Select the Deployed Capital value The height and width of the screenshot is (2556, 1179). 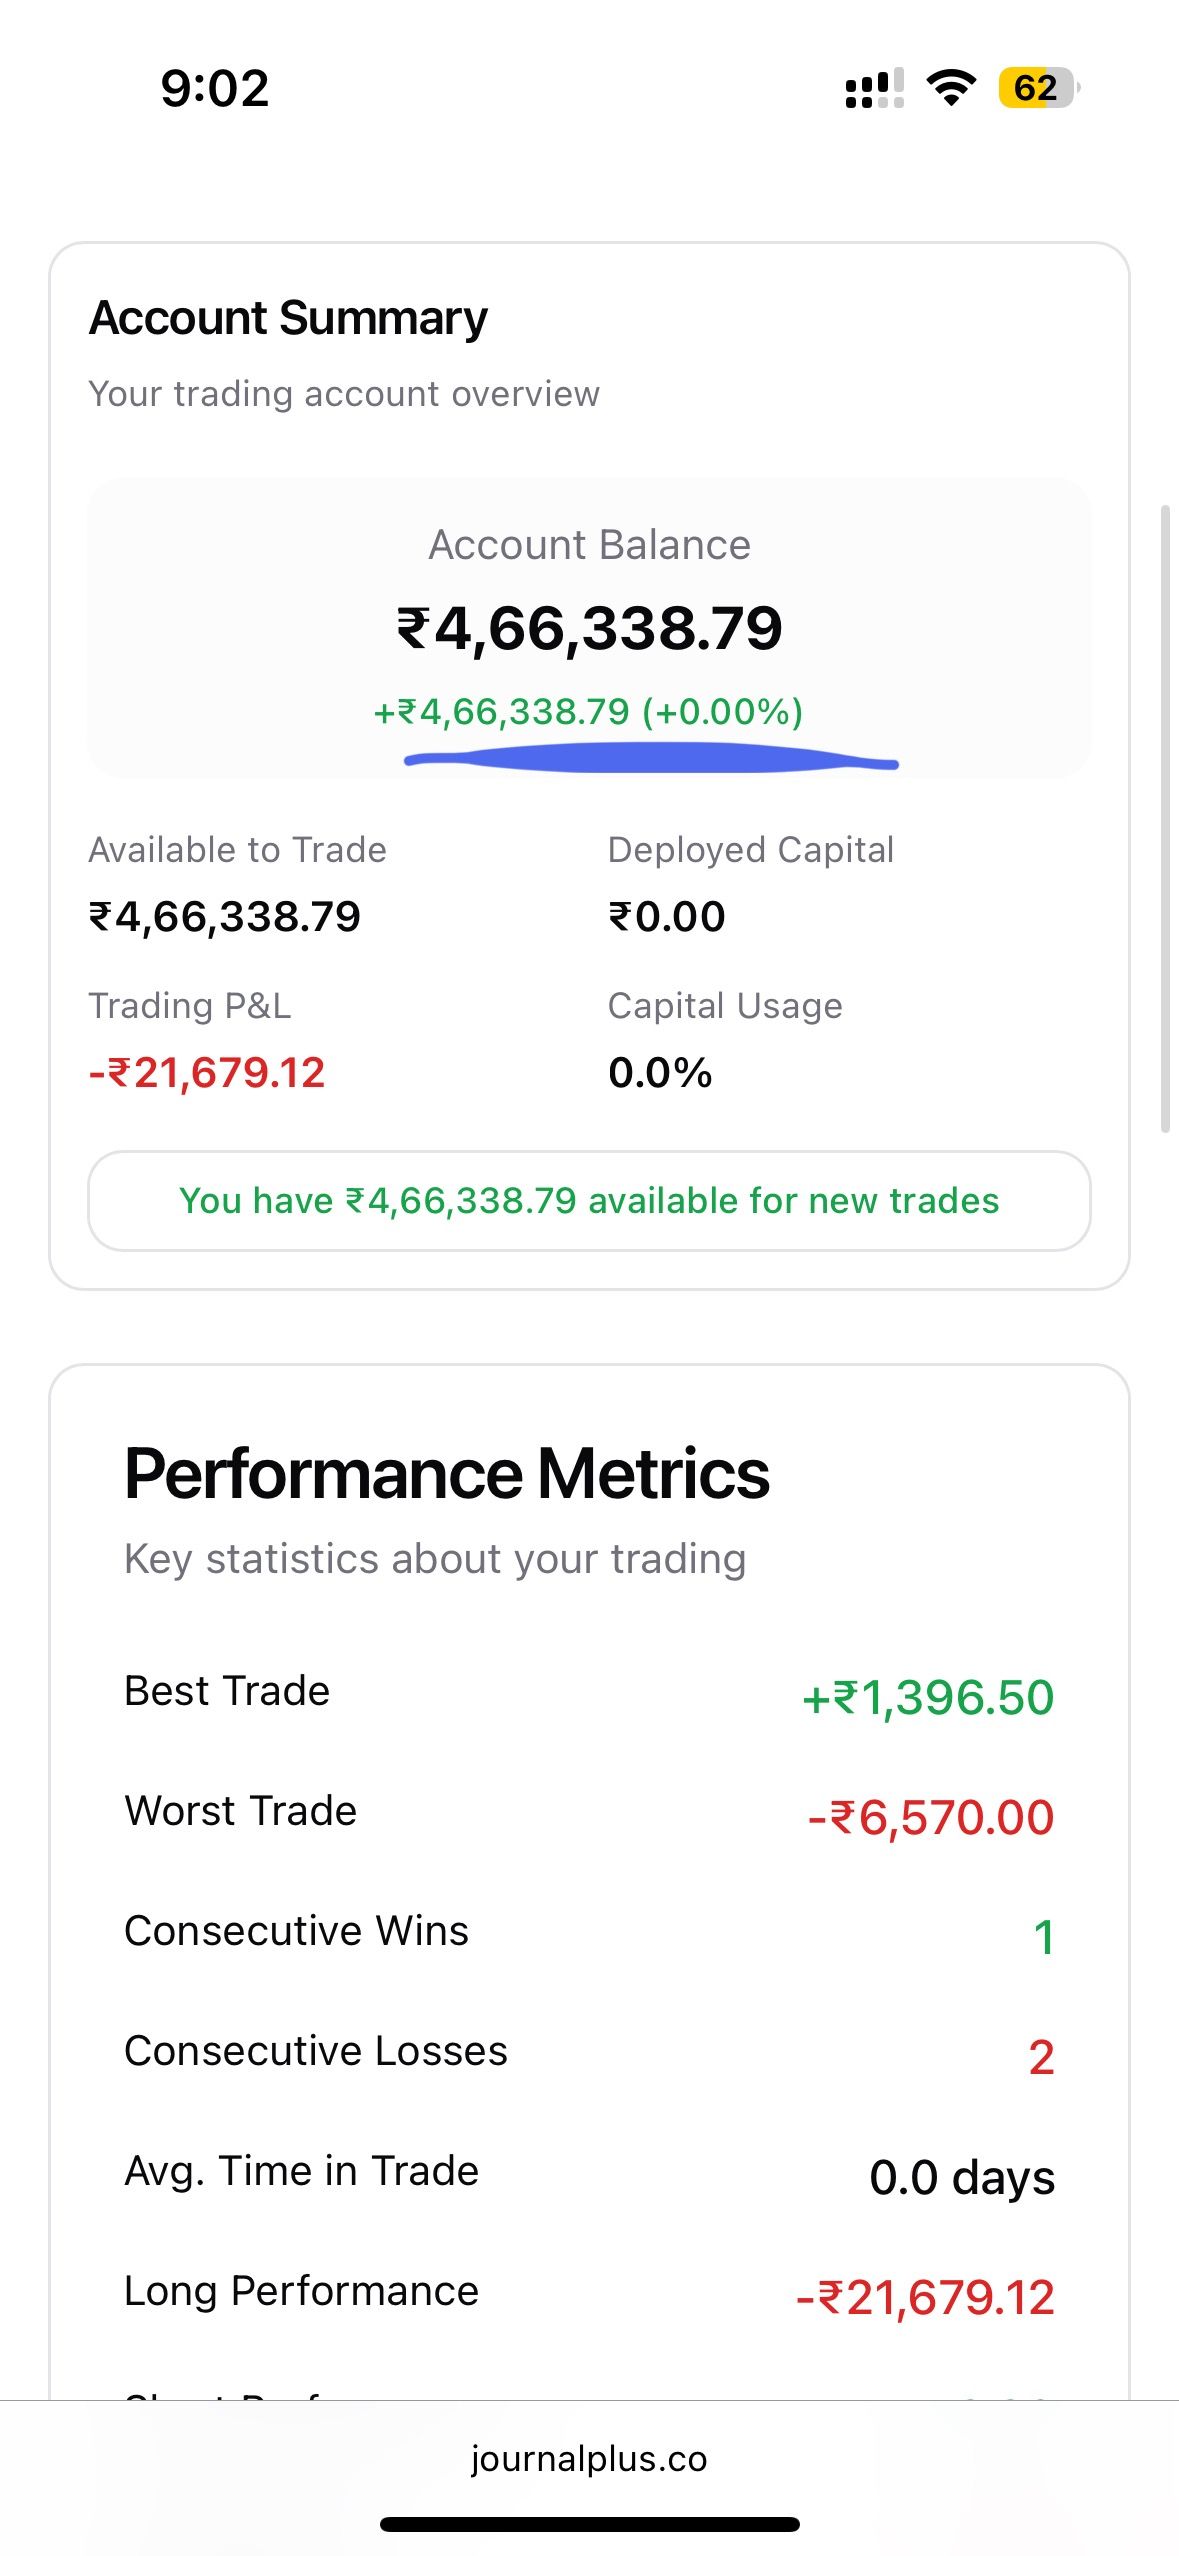coord(667,917)
